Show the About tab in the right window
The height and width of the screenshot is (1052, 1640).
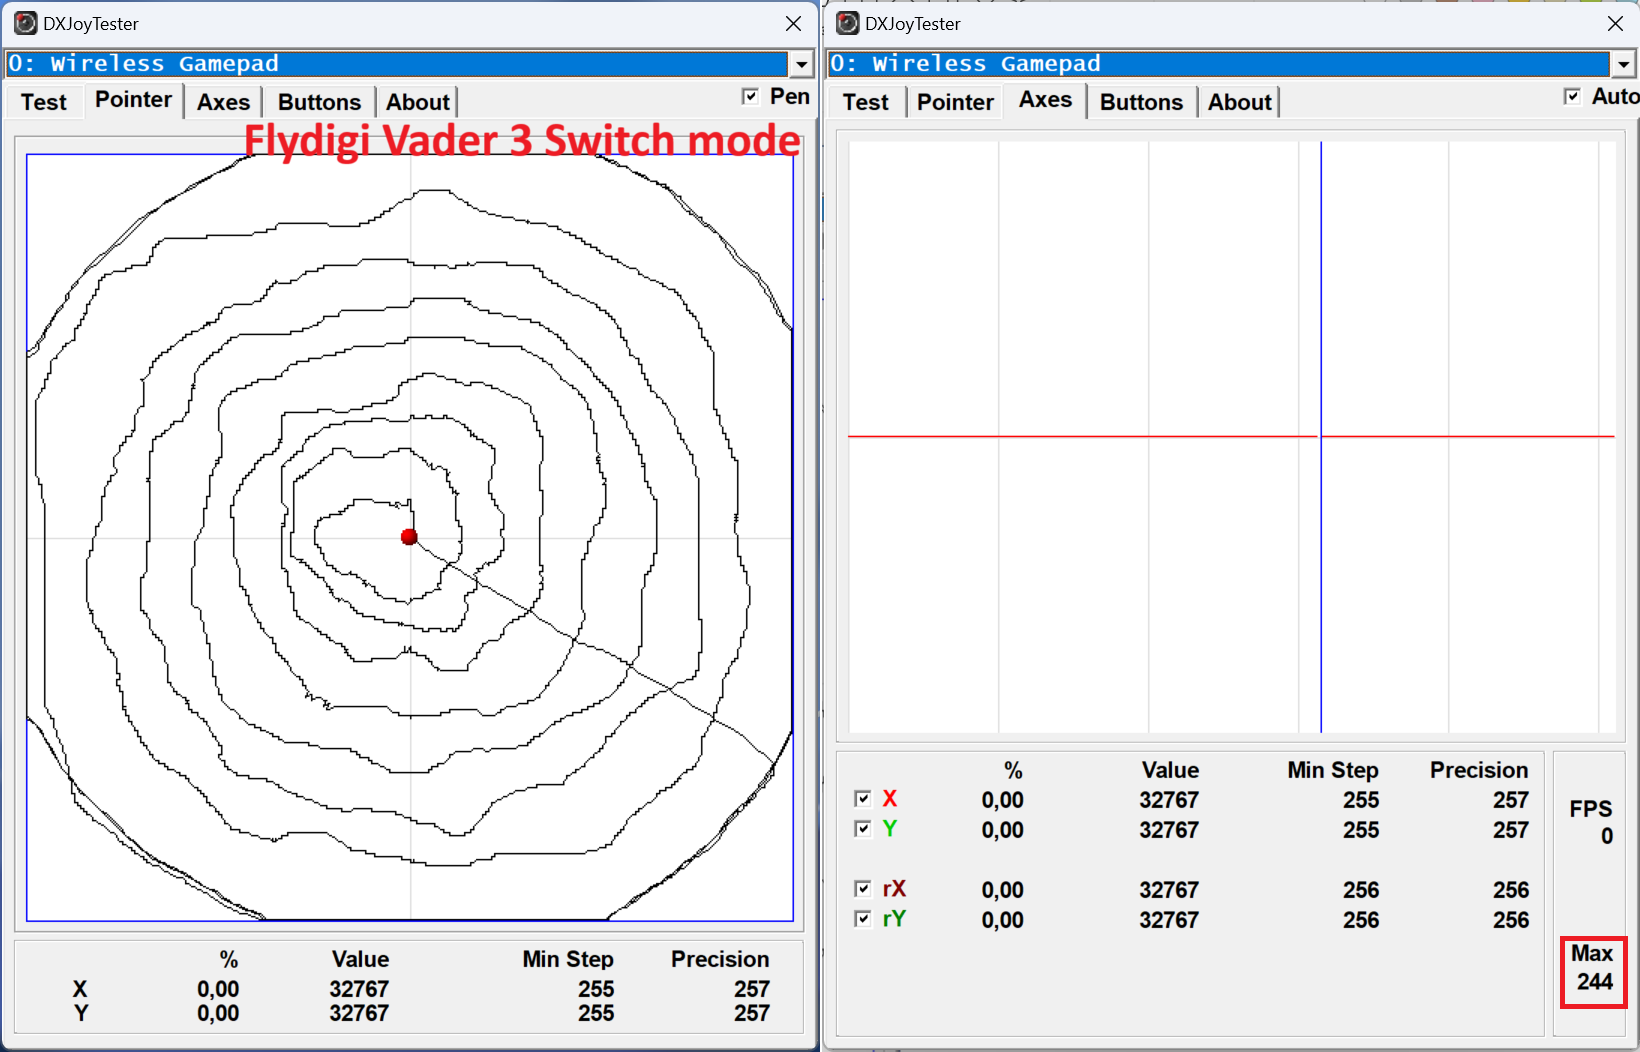[x=1240, y=102]
